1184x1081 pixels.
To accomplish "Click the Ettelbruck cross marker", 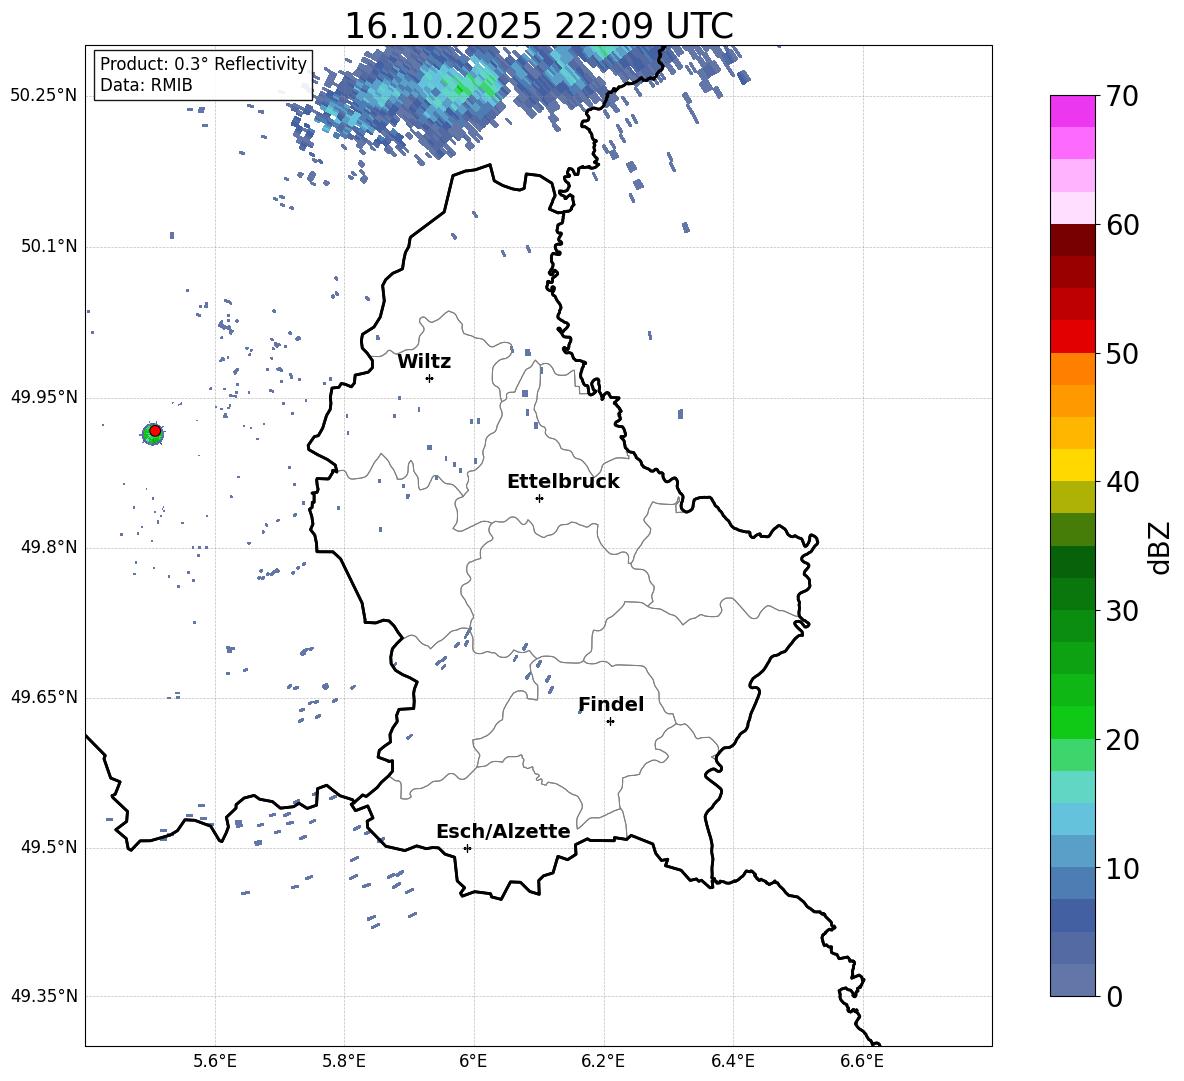I will tap(539, 498).
